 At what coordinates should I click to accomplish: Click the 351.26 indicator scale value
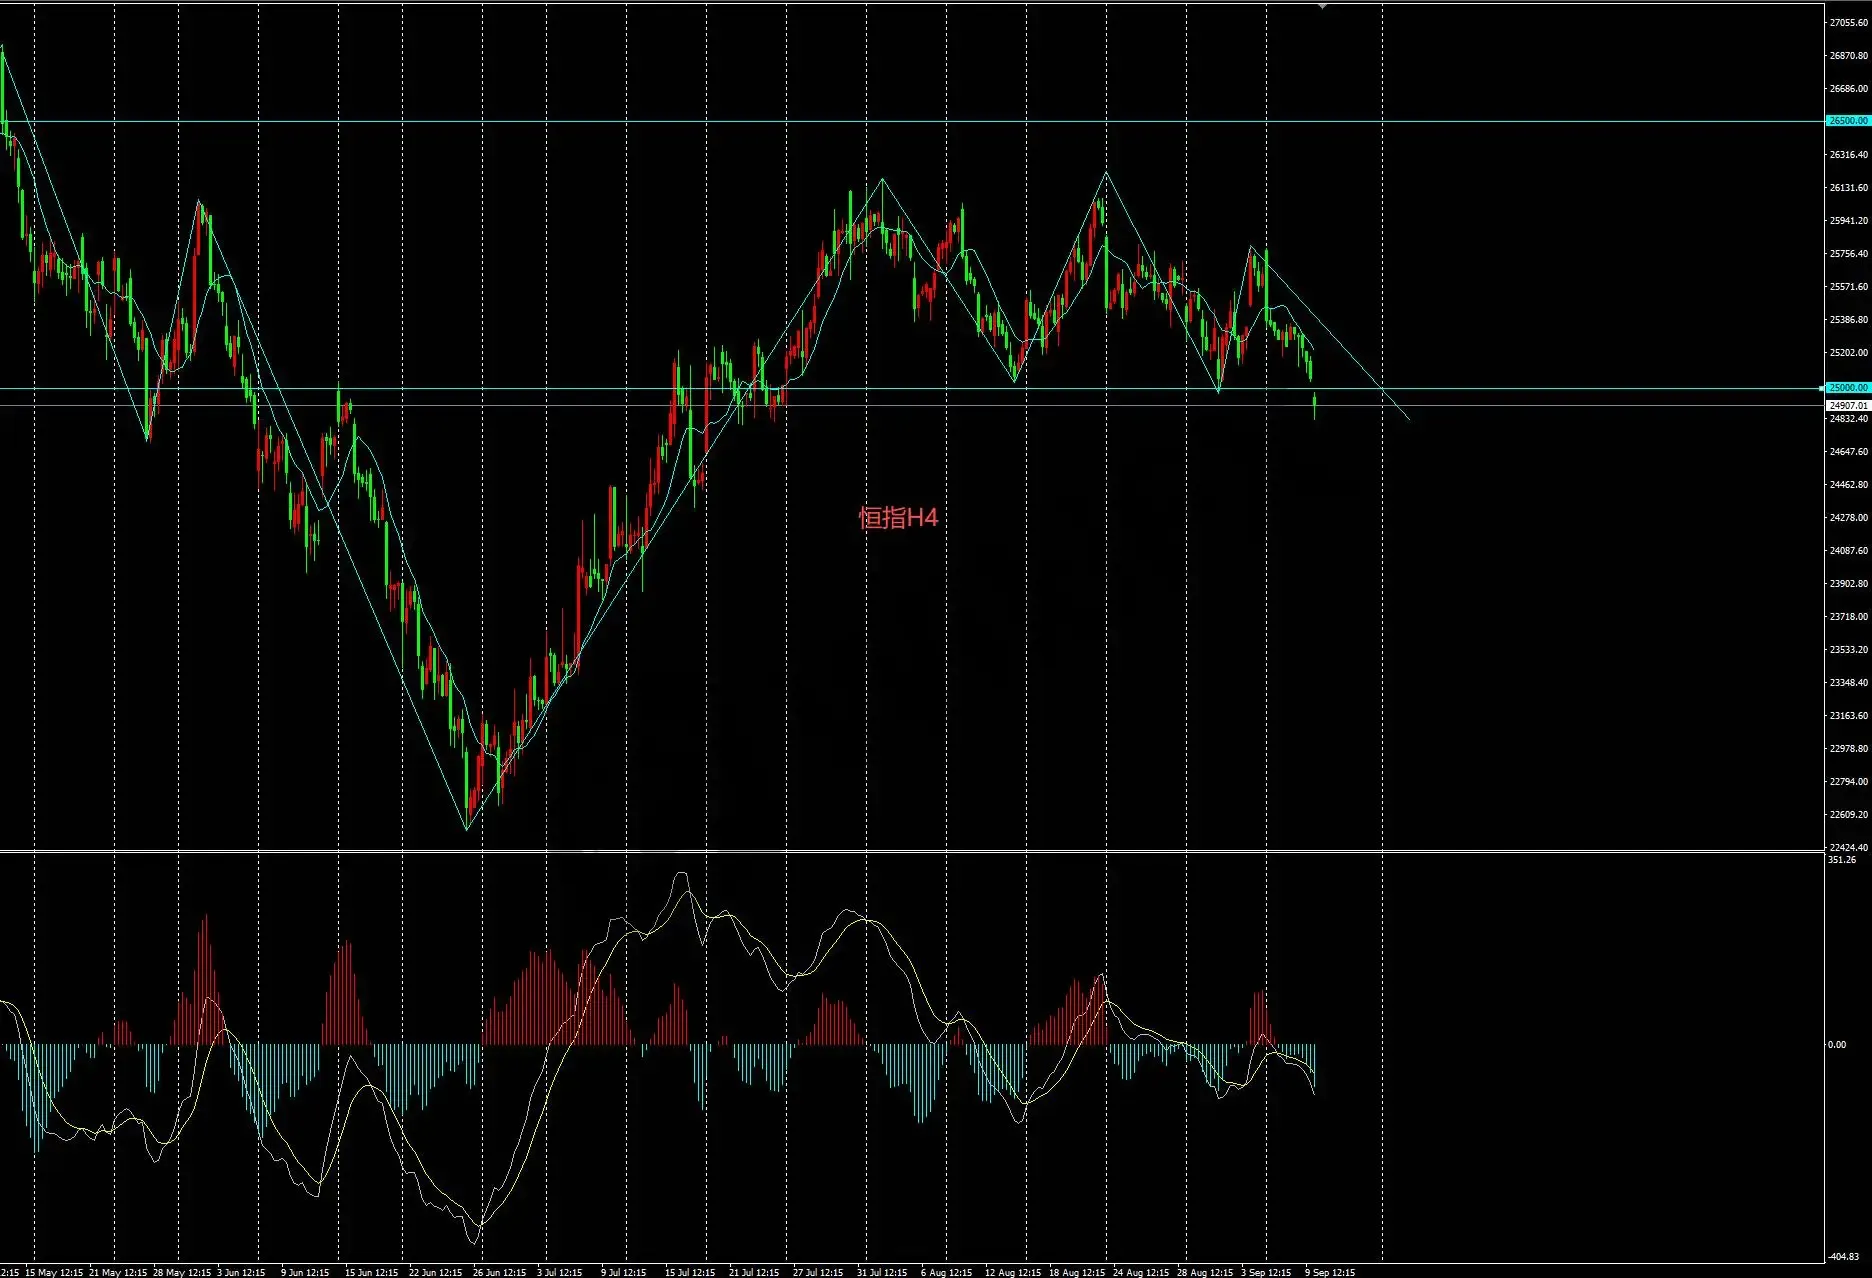1842,860
